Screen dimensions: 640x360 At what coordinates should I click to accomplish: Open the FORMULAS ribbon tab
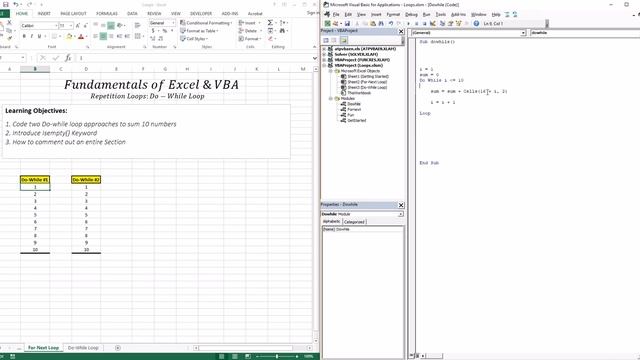pyautogui.click(x=107, y=13)
